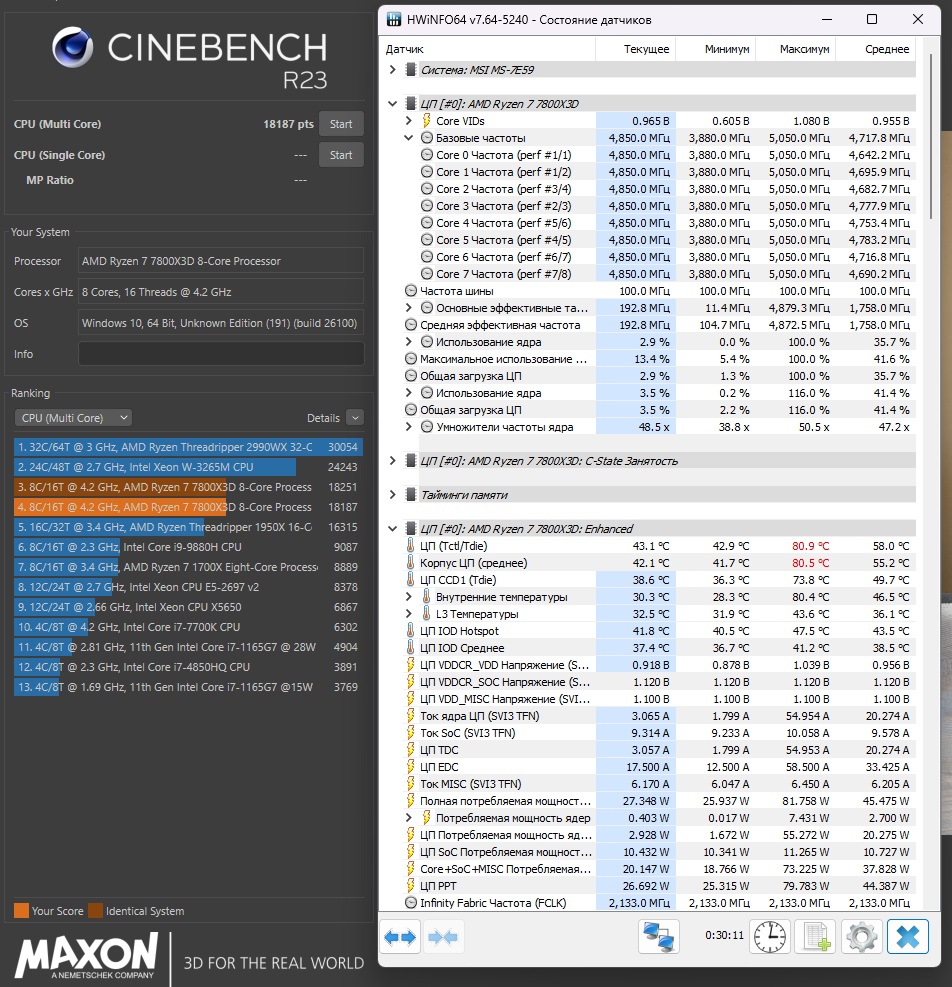Click the clock icon of Средняя эффективная частота
The width and height of the screenshot is (952, 987).
[411, 325]
